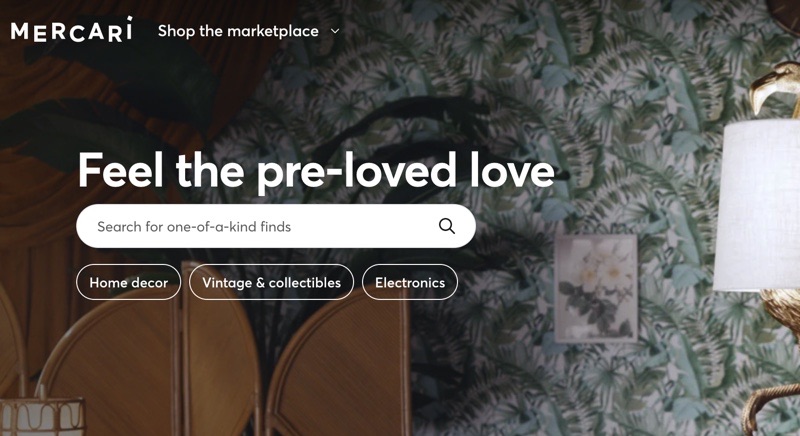Open the Electronics category
This screenshot has width=800, height=436.
[410, 282]
